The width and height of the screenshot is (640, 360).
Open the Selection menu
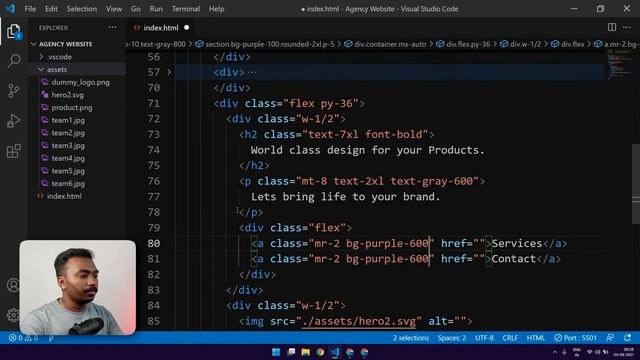[82, 9]
